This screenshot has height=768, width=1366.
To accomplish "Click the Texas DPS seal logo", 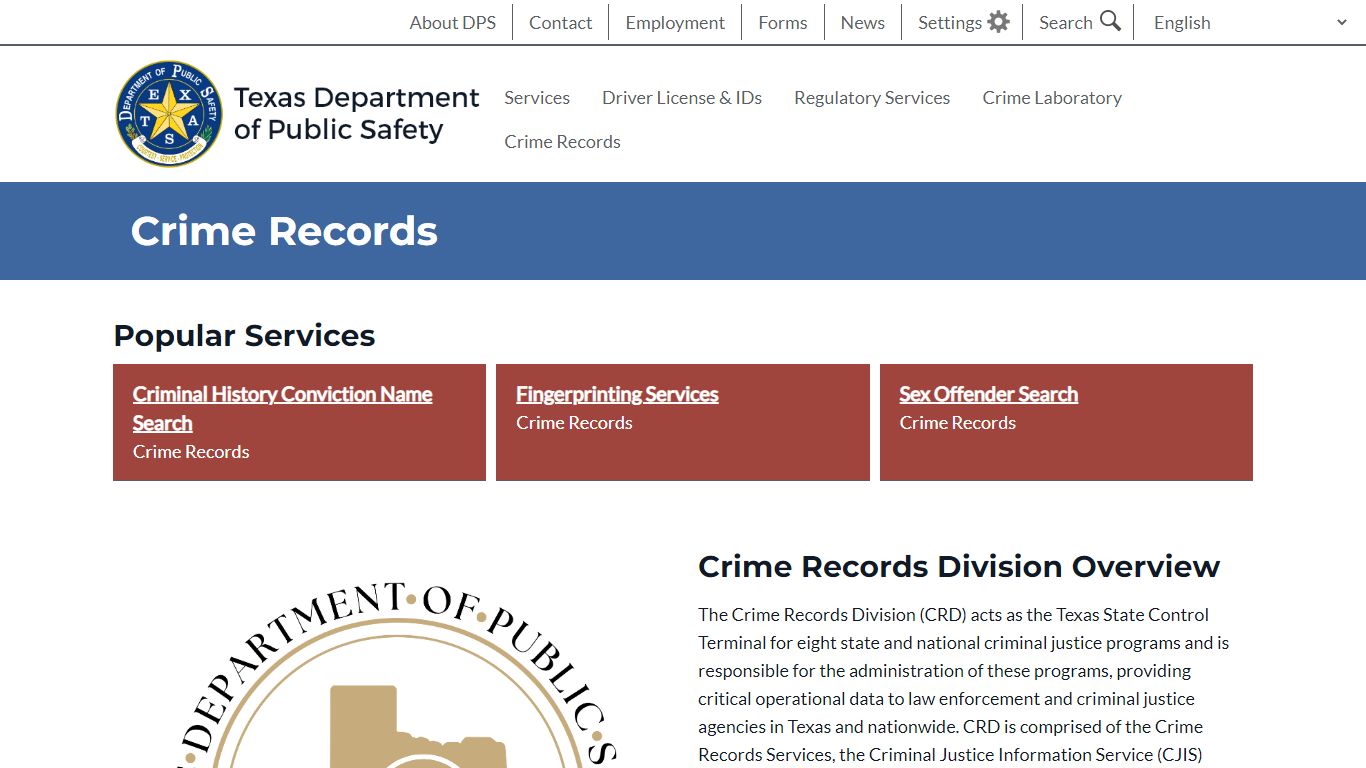I will click(x=169, y=113).
